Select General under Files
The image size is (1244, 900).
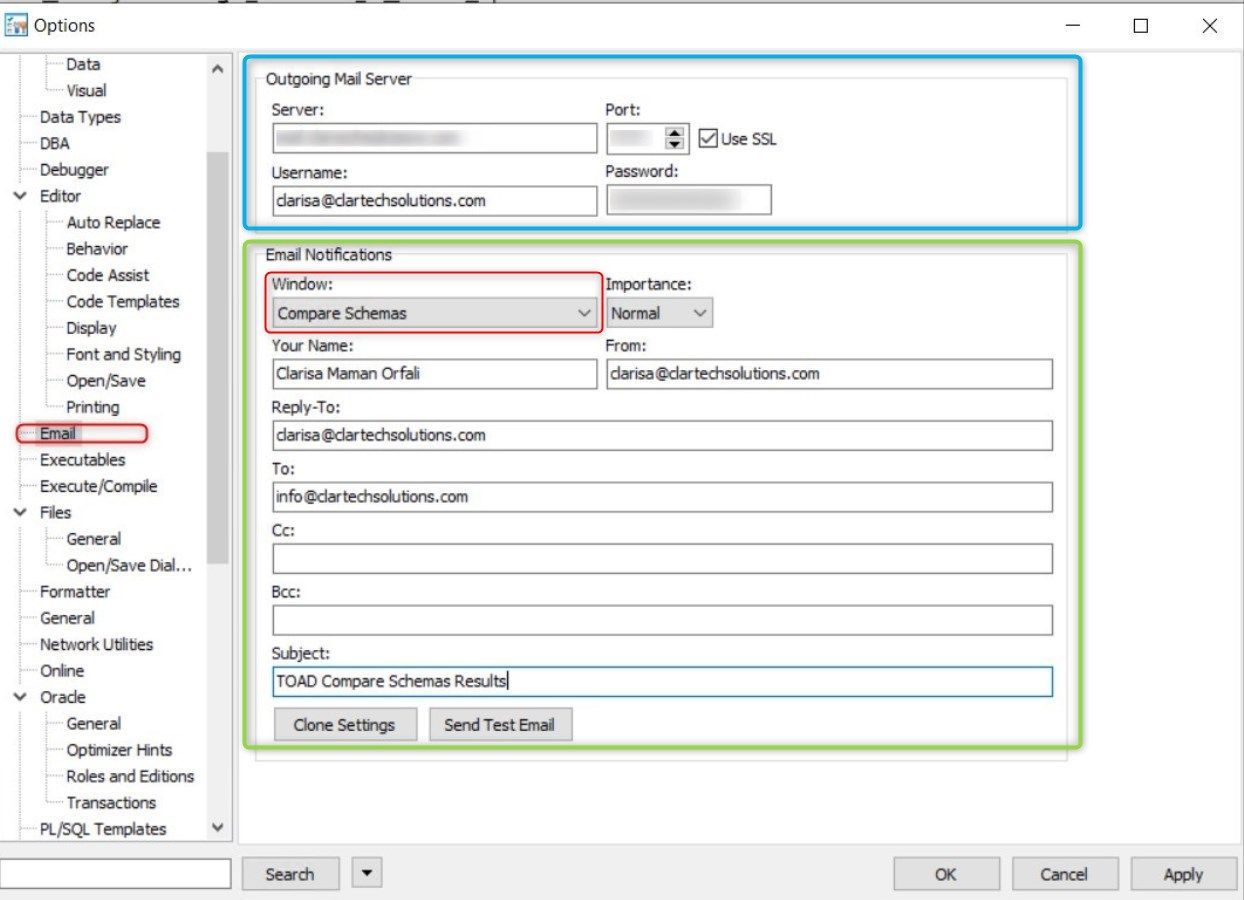[93, 538]
